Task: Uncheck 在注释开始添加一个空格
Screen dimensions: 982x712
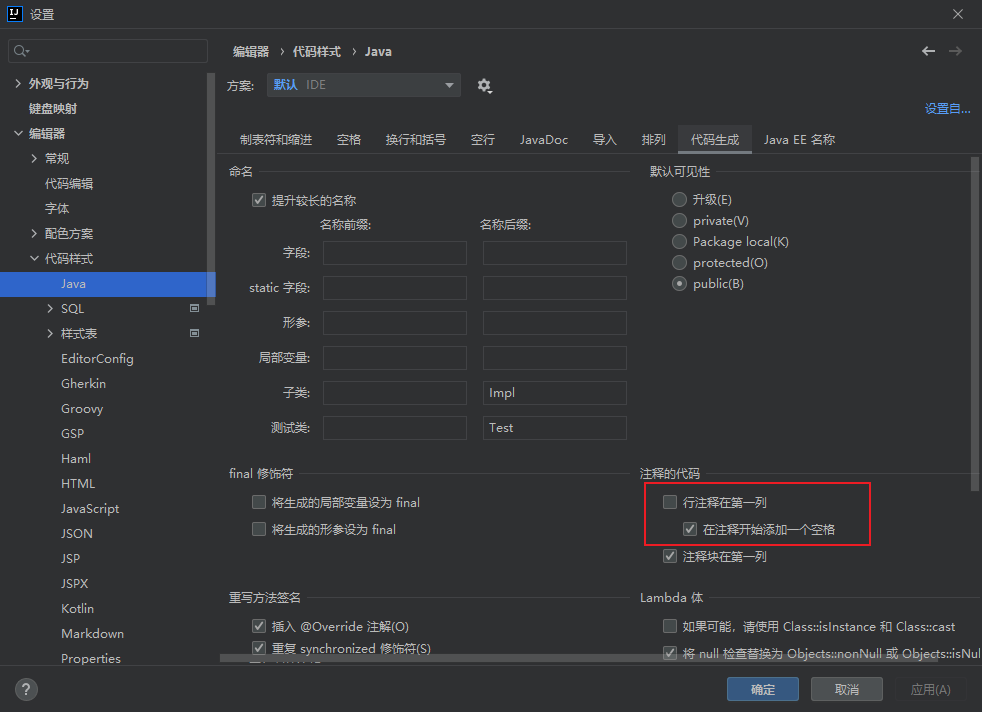Action: tap(690, 528)
